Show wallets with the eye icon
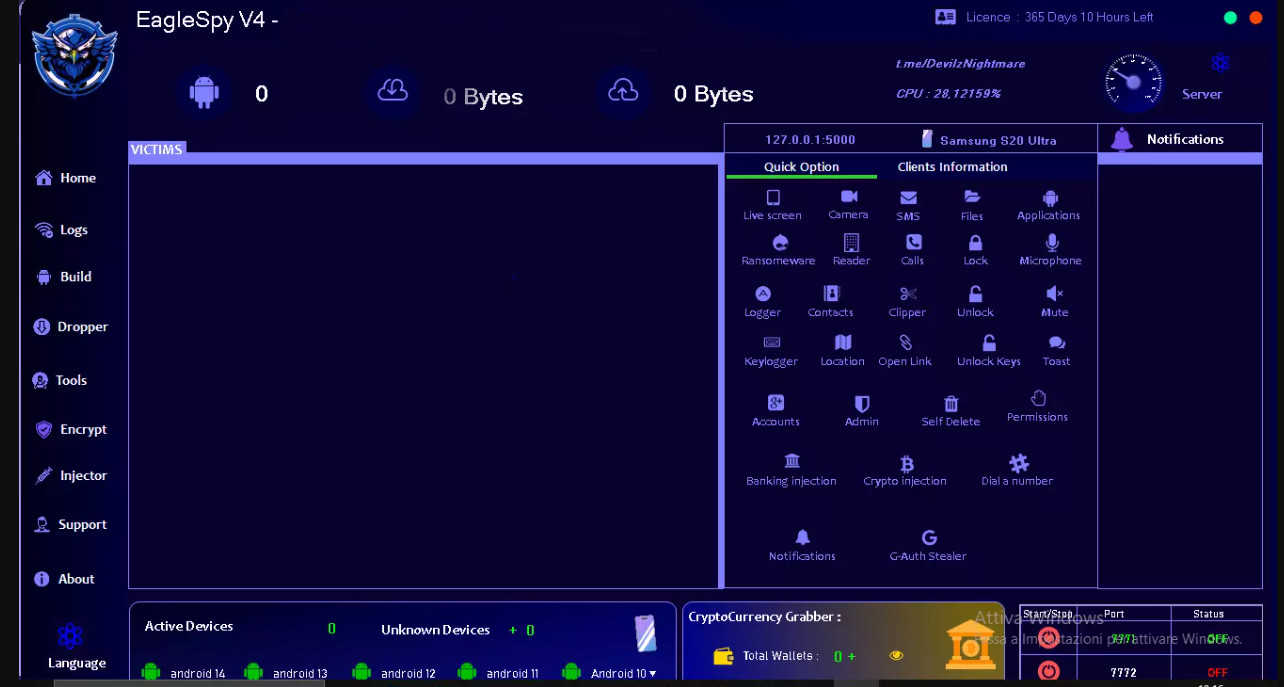Screen dimensions: 1284x687 tap(896, 656)
